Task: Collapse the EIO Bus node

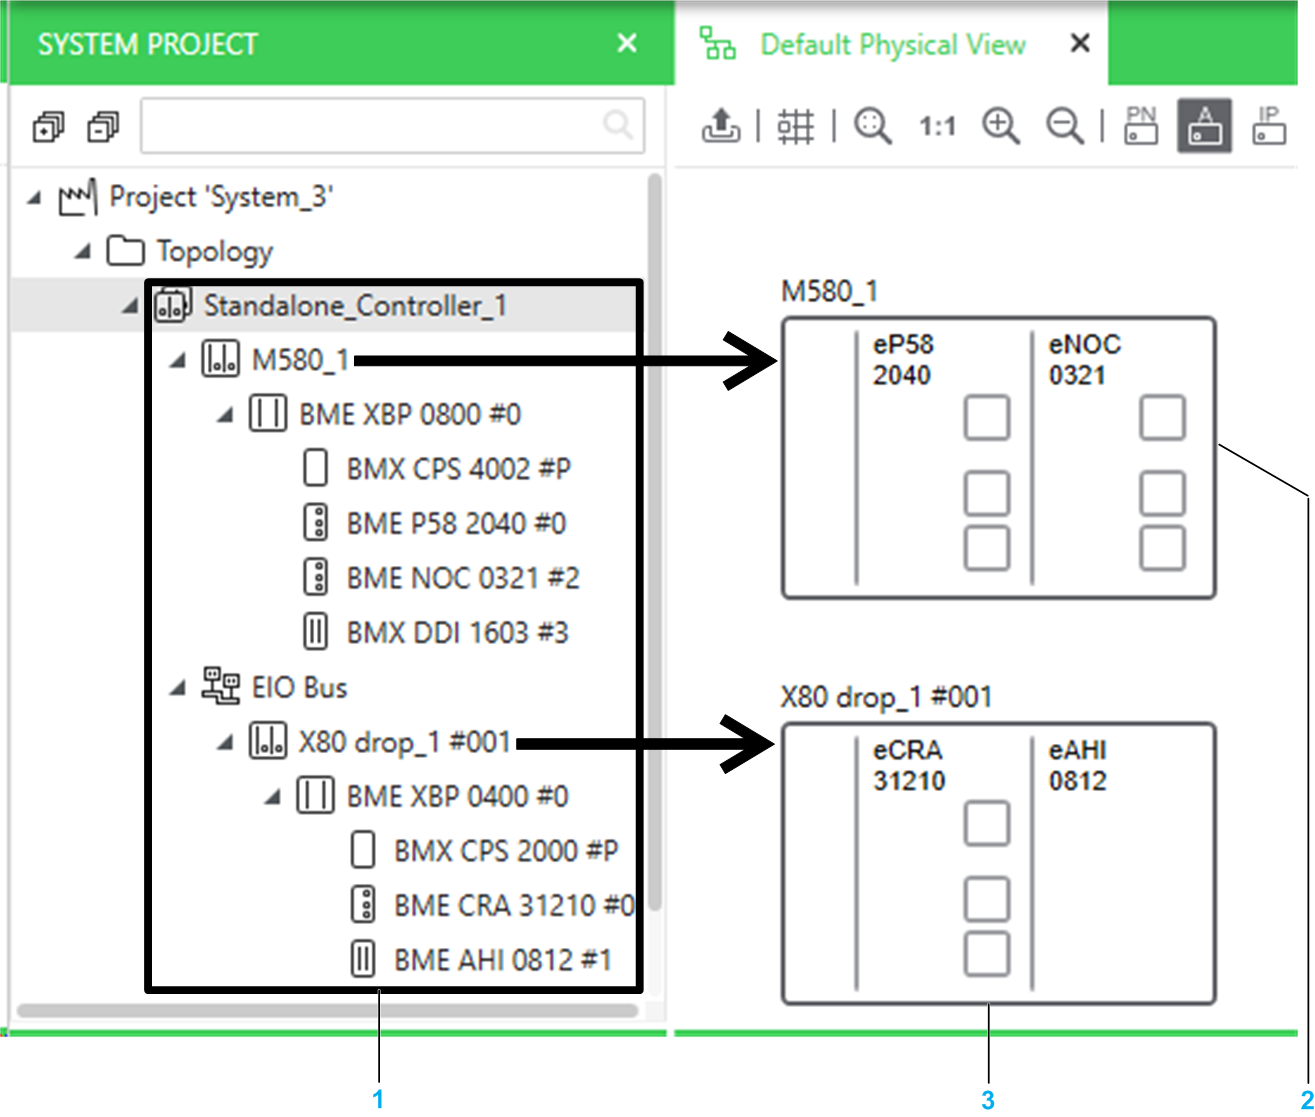Action: [177, 688]
